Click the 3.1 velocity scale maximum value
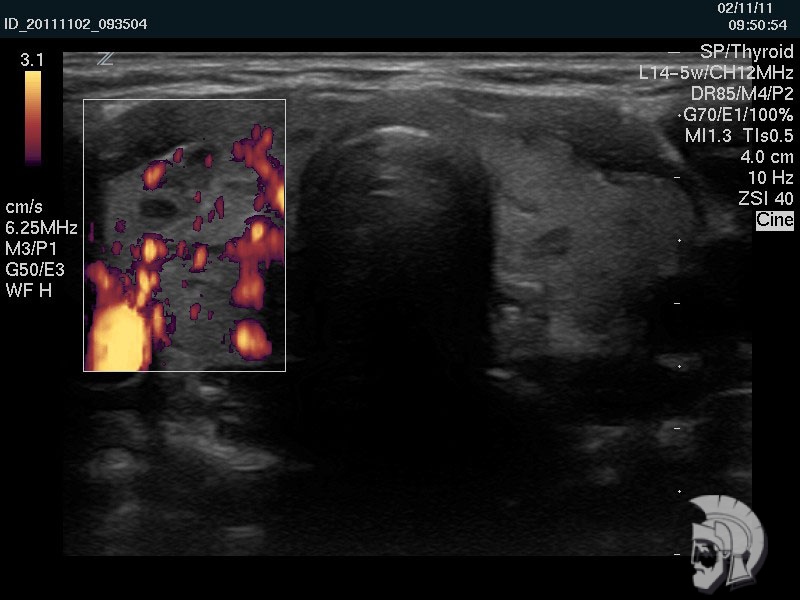The width and height of the screenshot is (800, 600). click(32, 61)
